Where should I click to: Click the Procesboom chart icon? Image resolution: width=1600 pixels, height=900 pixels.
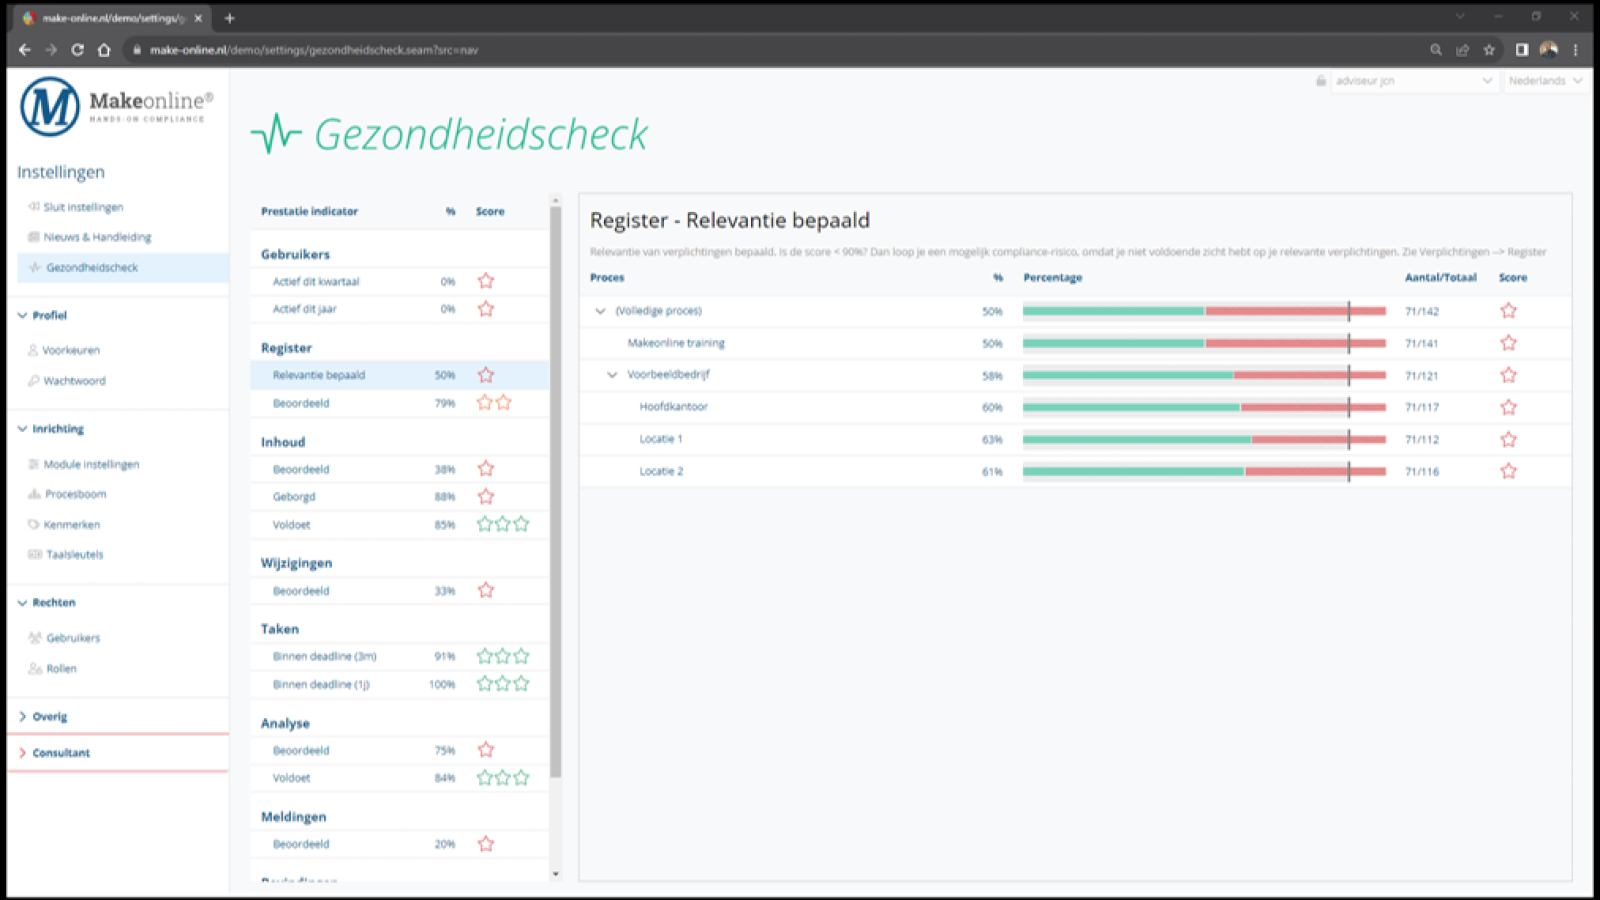(x=34, y=494)
